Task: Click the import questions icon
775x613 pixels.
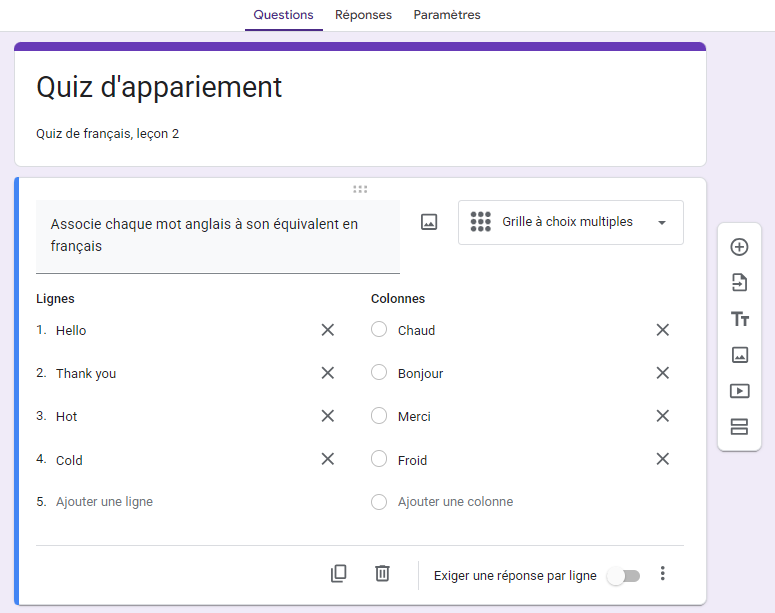Action: (x=739, y=283)
